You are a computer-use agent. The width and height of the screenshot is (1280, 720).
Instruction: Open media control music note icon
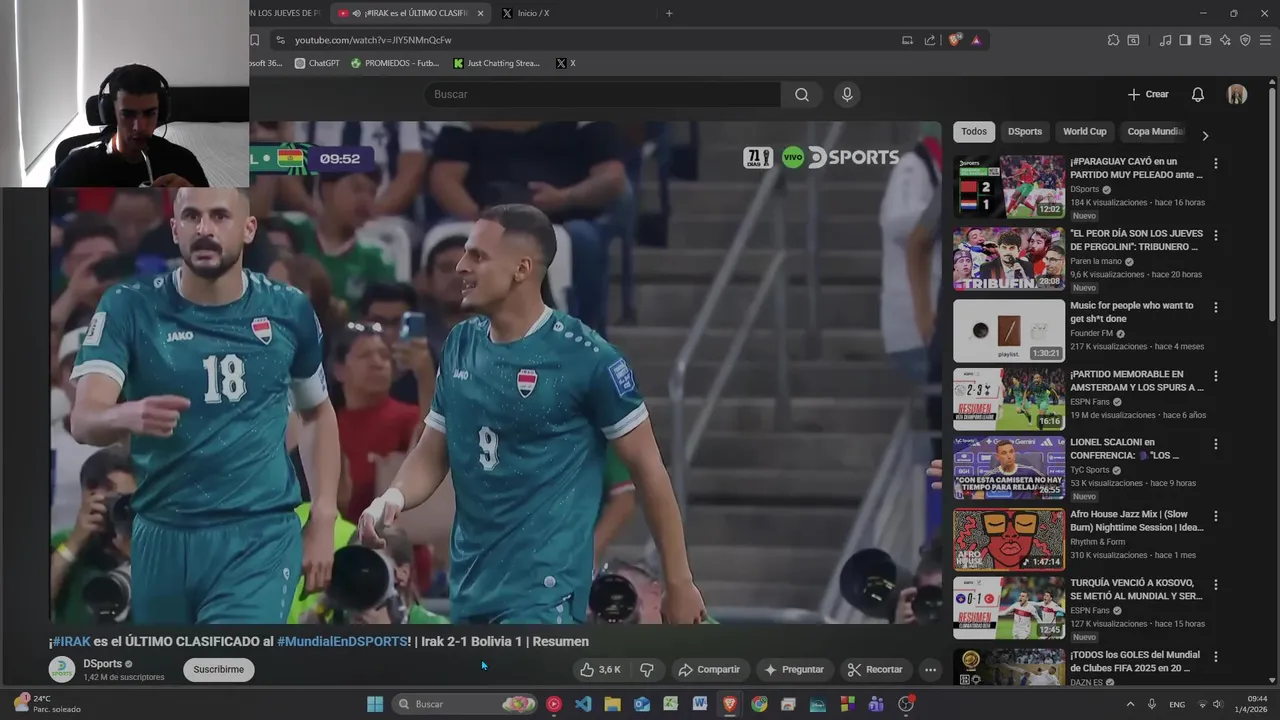pyautogui.click(x=1165, y=40)
